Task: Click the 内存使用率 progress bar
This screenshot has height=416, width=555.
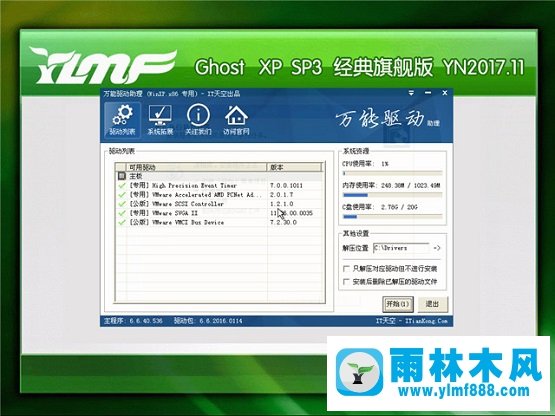Action: pos(393,195)
